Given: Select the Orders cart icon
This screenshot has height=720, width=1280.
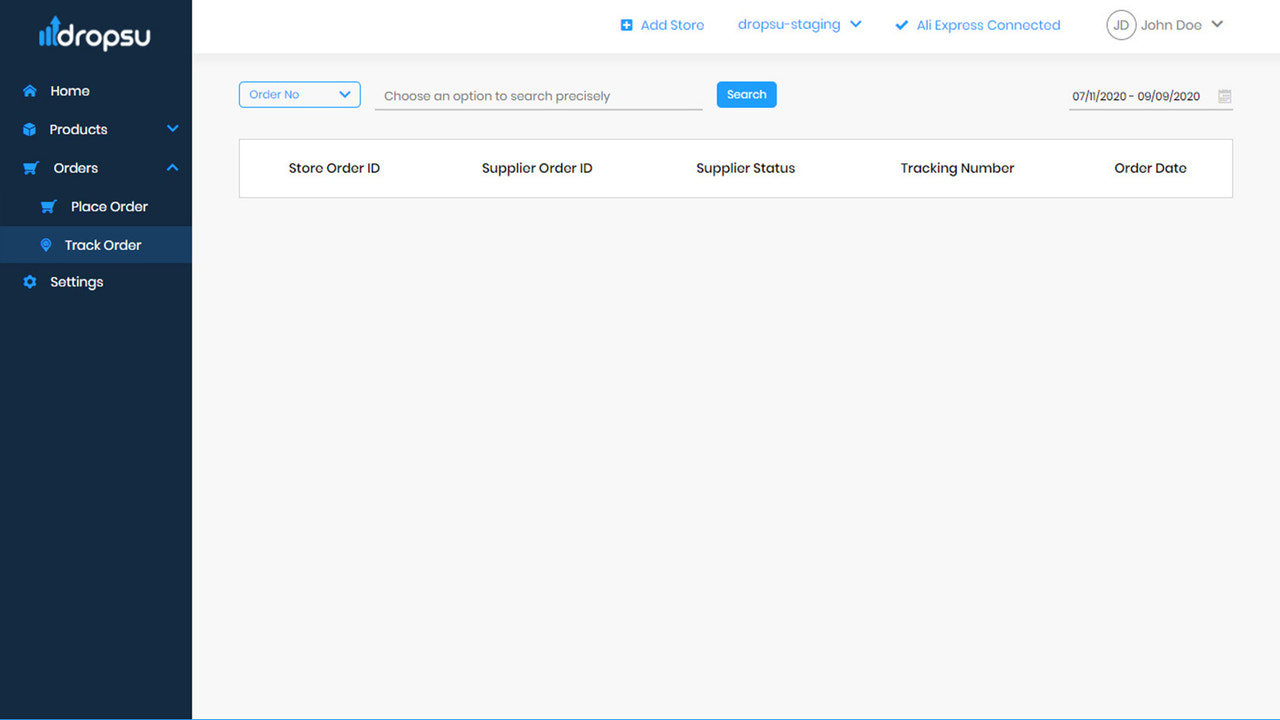Looking at the screenshot, I should click(28, 167).
